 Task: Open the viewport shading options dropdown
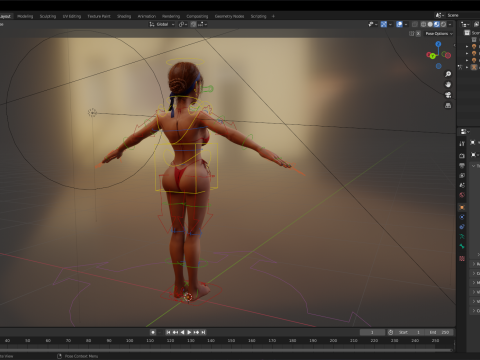coord(450,24)
